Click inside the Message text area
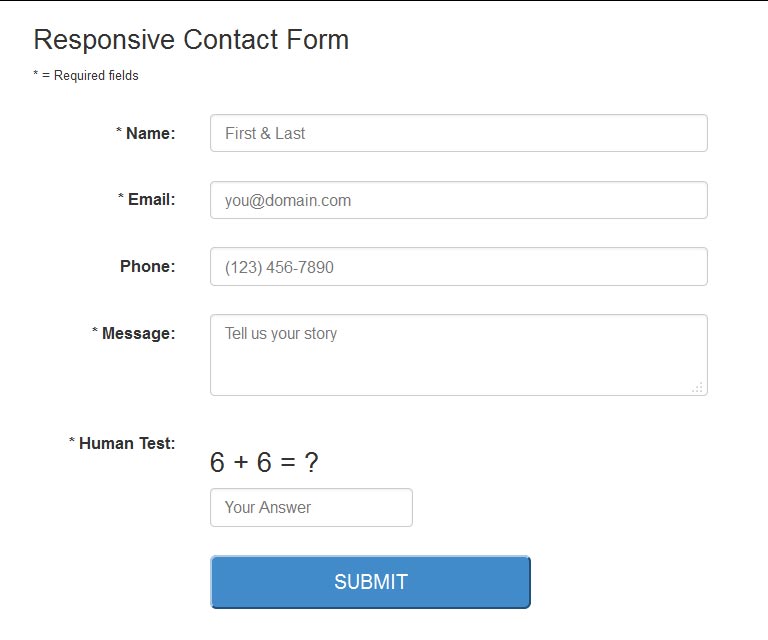Image resolution: width=768 pixels, height=640 pixels. 458,355
